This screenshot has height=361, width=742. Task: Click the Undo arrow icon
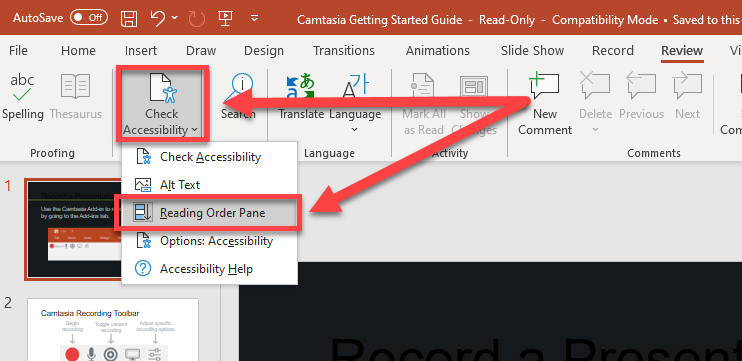[157, 18]
